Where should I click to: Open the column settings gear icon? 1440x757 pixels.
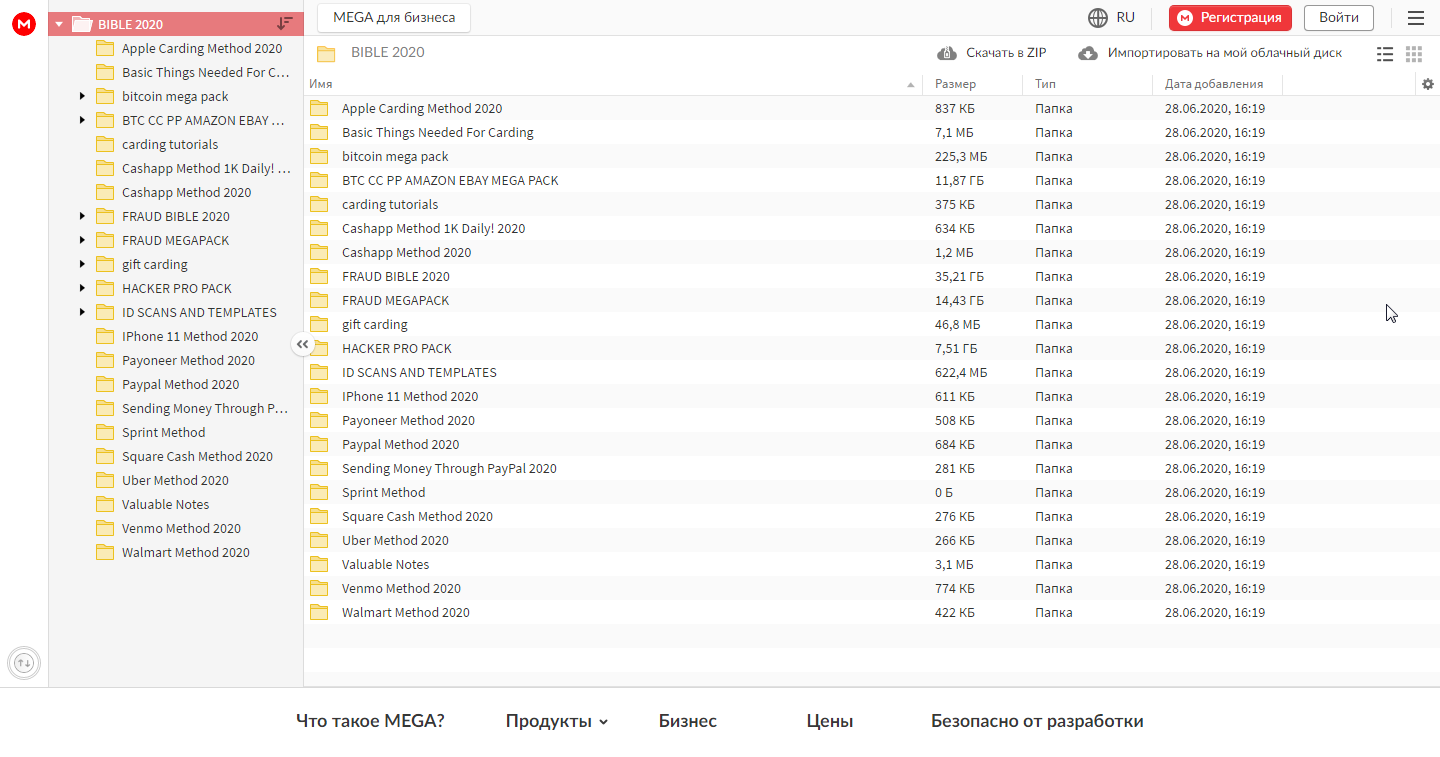coord(1427,85)
